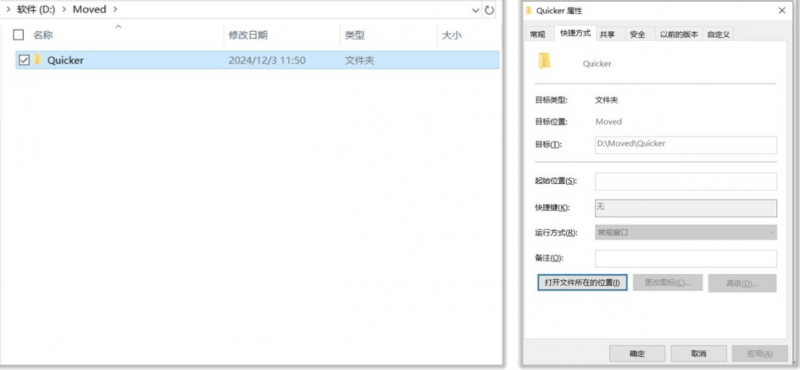
Task: Sort by the 修改日期 column header
Action: point(248,35)
